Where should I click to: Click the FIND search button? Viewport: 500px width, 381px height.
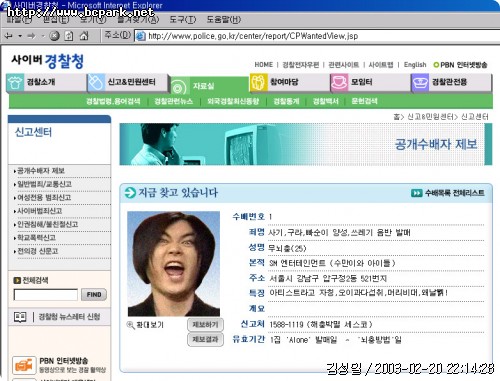94,295
